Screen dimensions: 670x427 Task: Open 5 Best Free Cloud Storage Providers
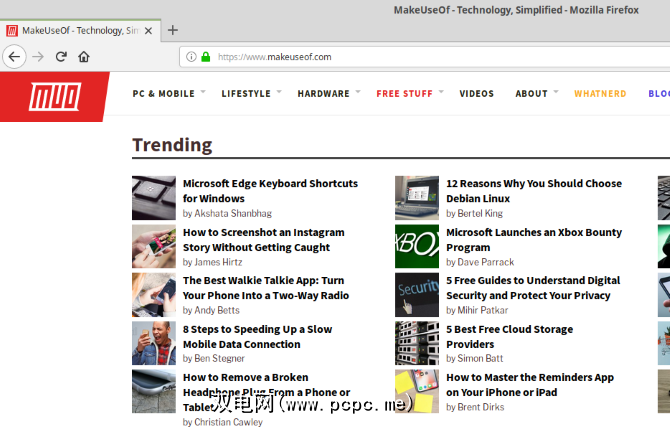click(510, 336)
